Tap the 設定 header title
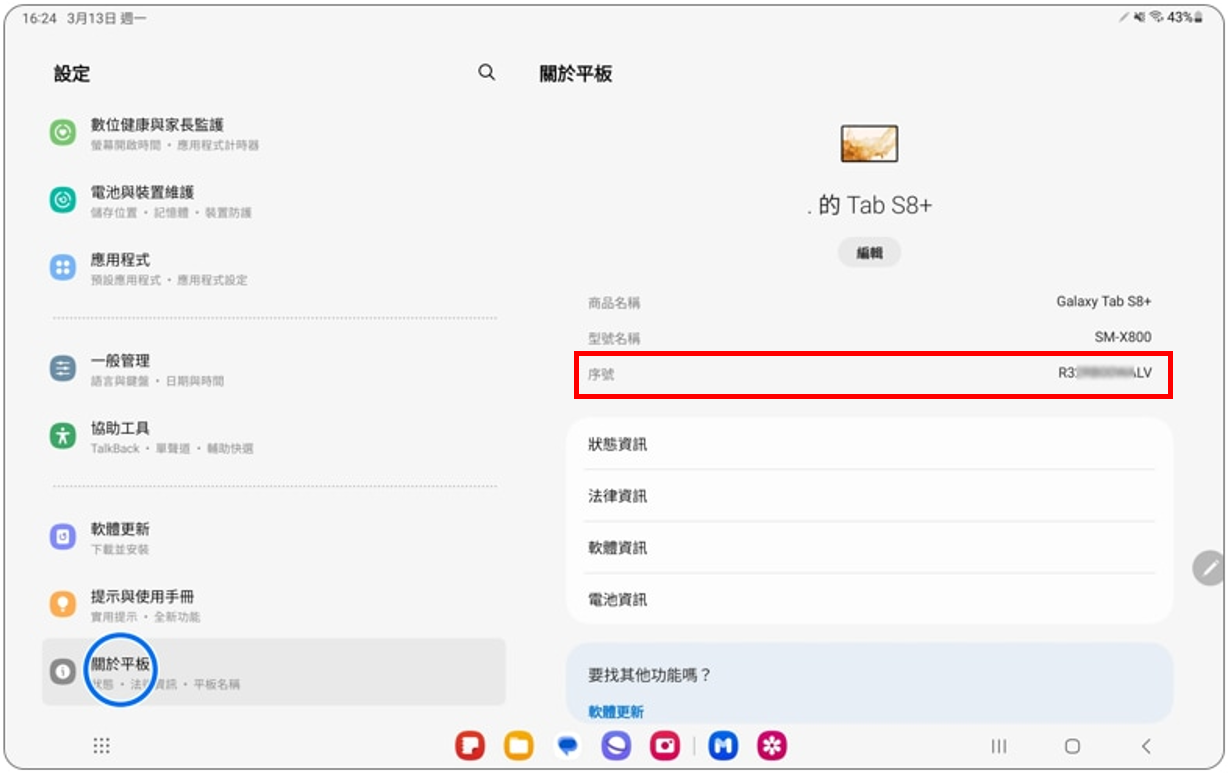This screenshot has width=1230, height=774. [x=72, y=74]
